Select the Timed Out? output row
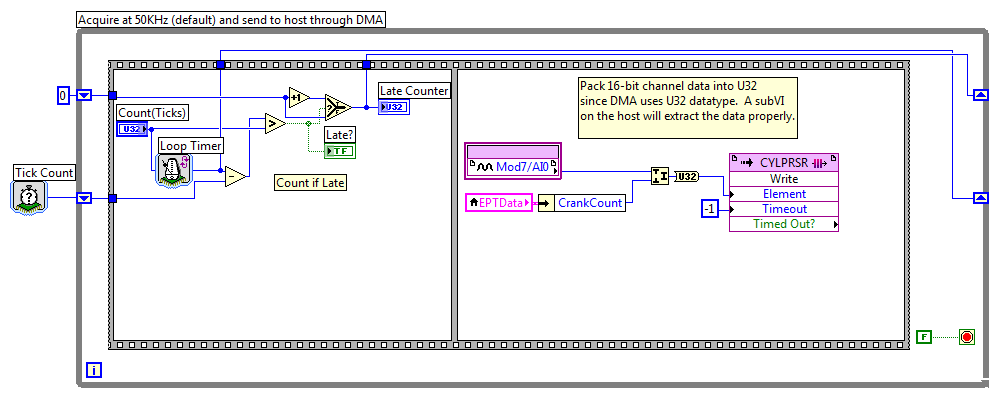Viewport: 992px width, 397px height. tap(784, 224)
